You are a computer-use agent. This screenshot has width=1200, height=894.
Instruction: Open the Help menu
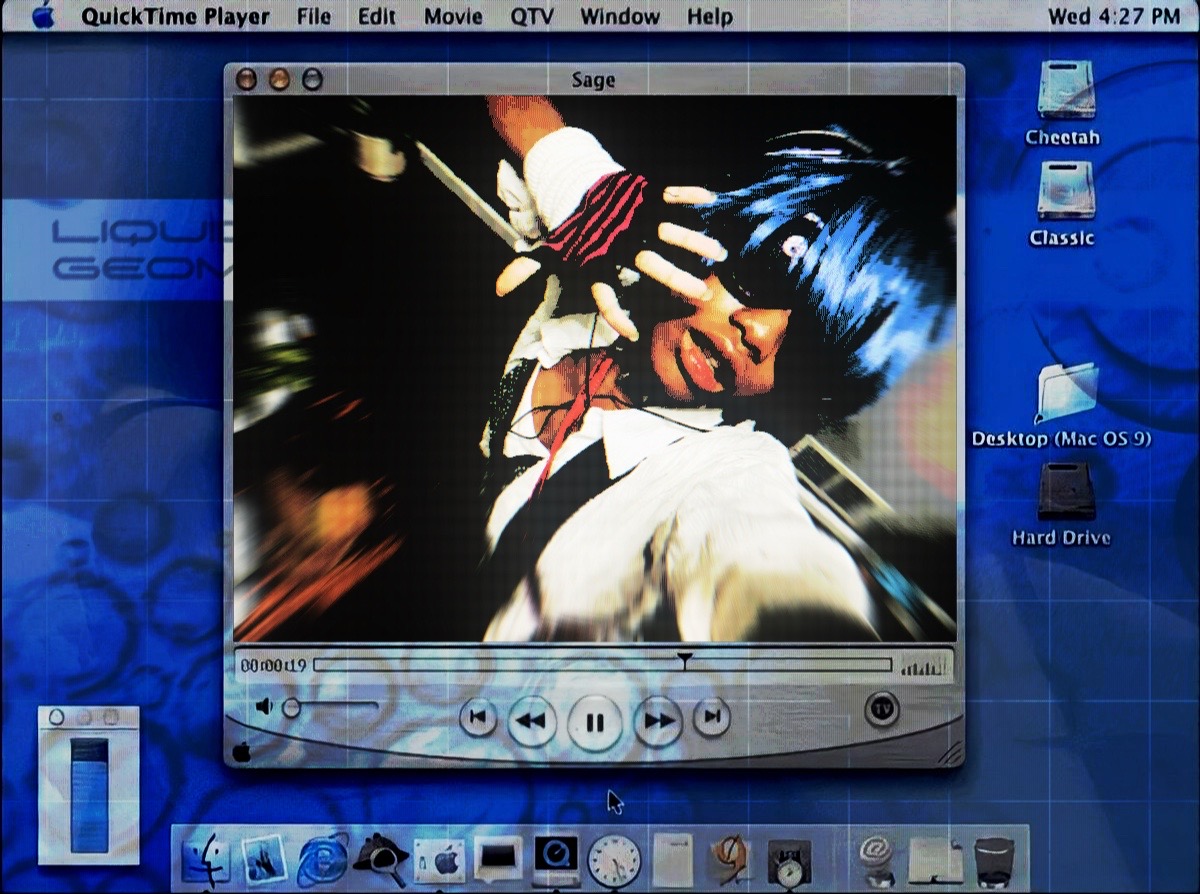pyautogui.click(x=710, y=17)
